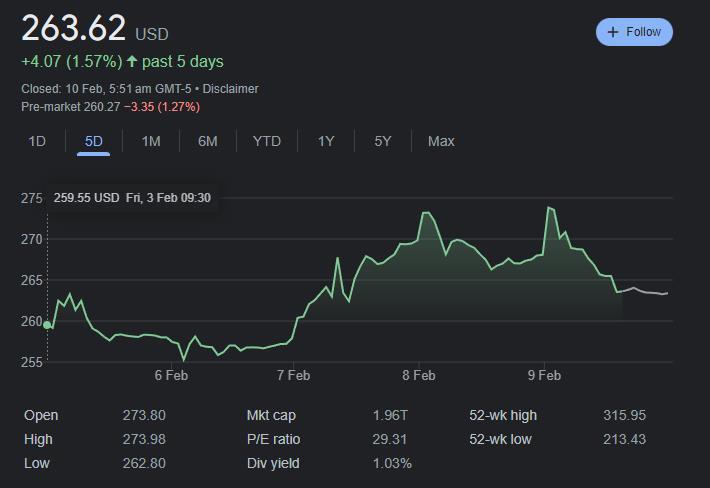Show the 1M chart view
This screenshot has width=710, height=488.
pos(151,141)
